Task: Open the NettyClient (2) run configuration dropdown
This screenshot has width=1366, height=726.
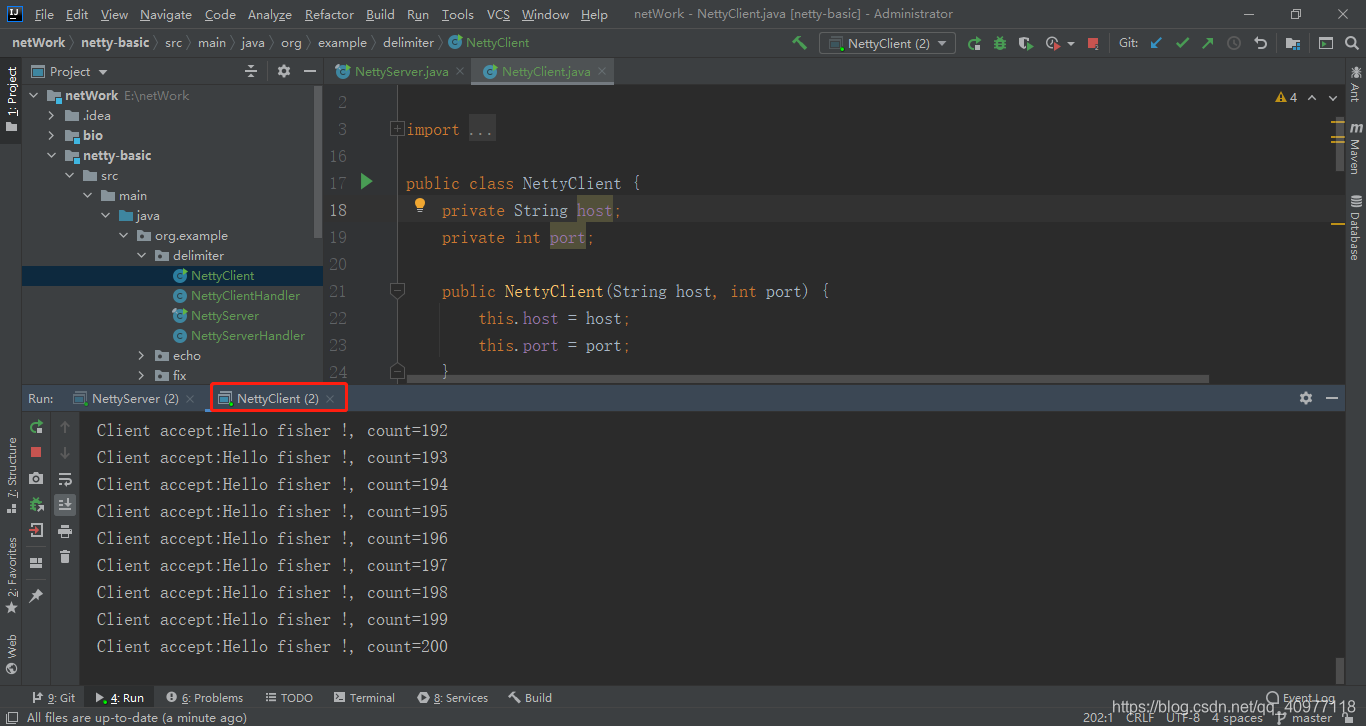Action: click(x=887, y=43)
